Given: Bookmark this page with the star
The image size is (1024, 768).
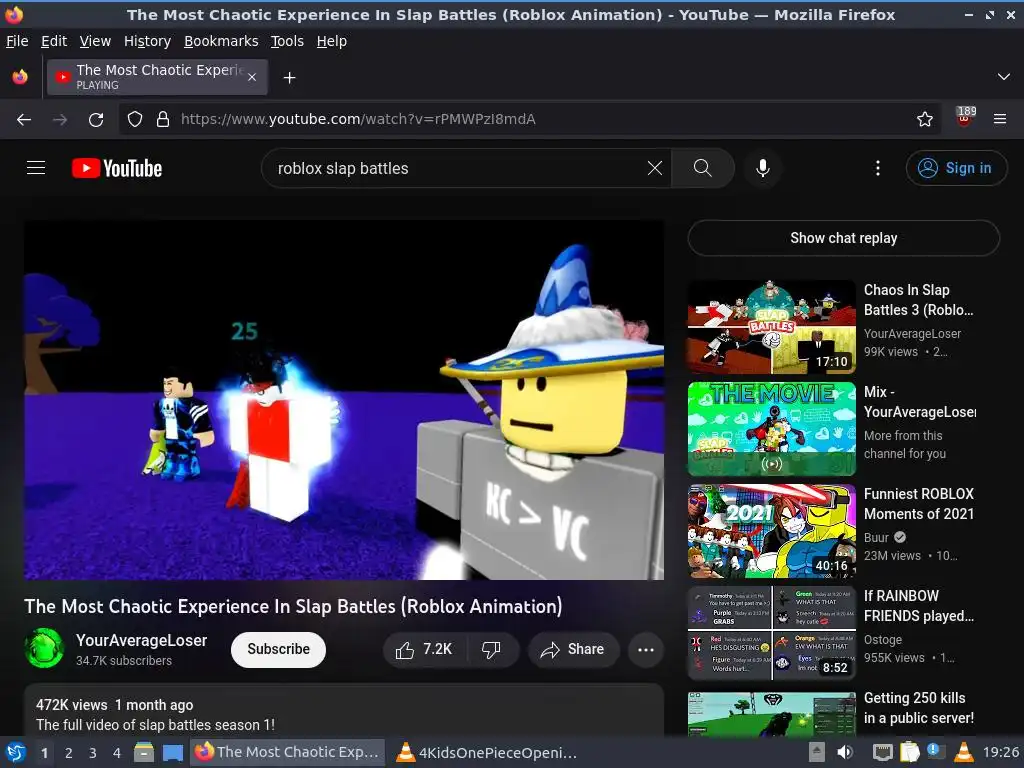Looking at the screenshot, I should tap(924, 119).
